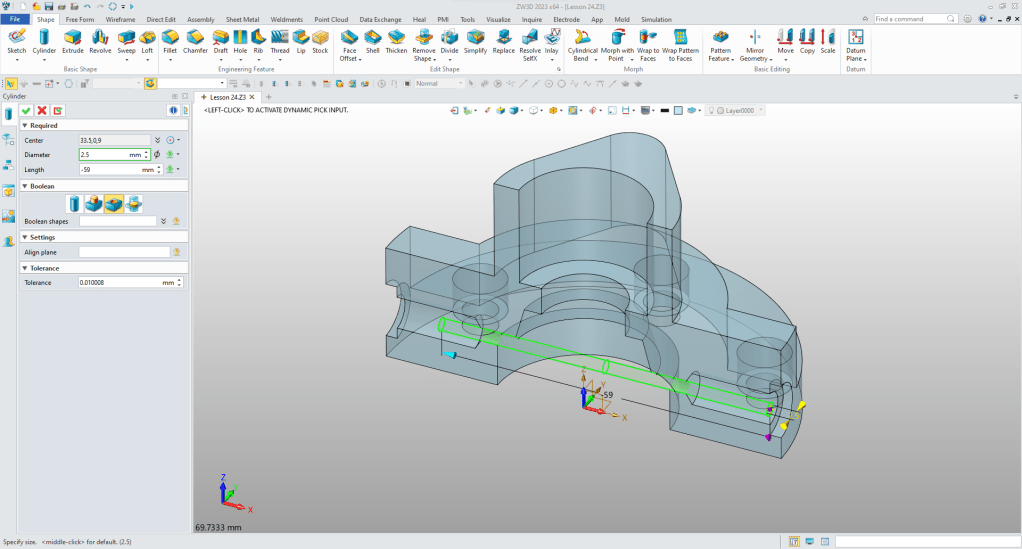Add a new document tab with plus
1022x549 pixels.
(268, 96)
